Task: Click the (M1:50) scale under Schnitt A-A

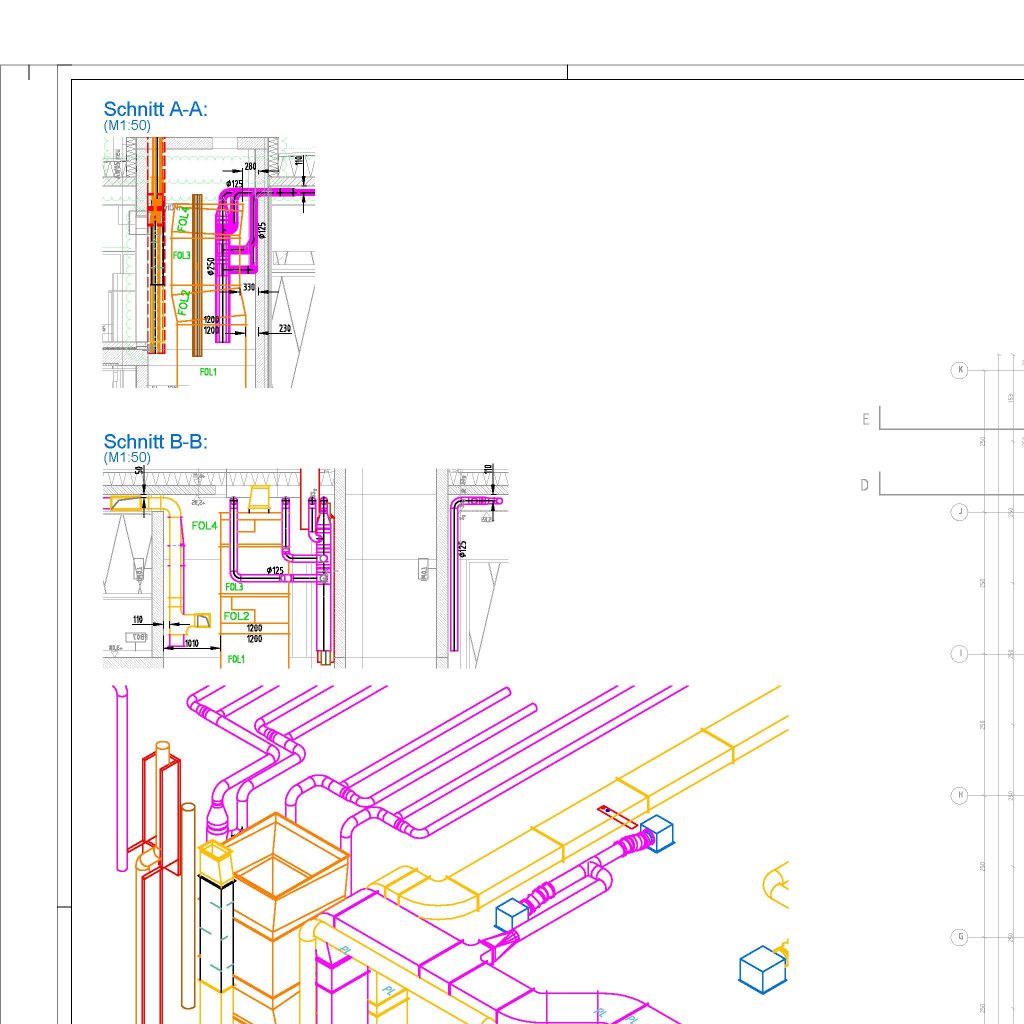Action: point(127,125)
